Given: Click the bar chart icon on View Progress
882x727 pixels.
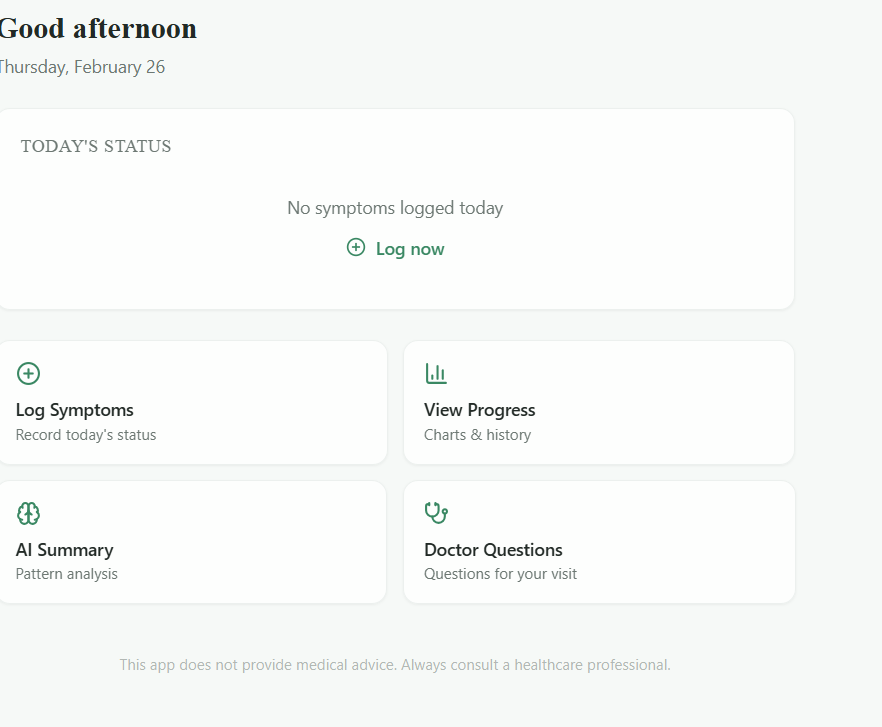Looking at the screenshot, I should [x=435, y=372].
